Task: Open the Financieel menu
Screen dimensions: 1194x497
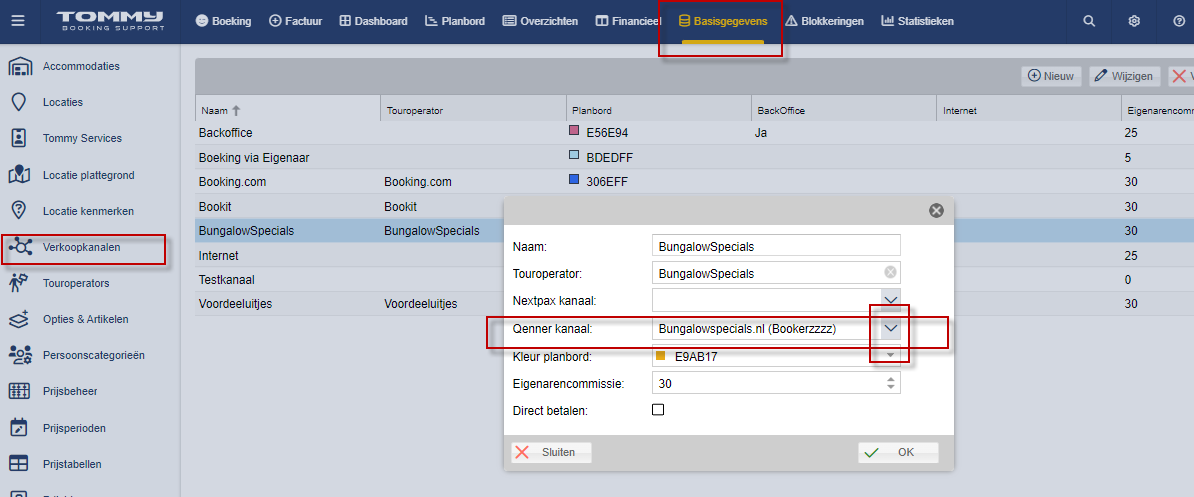Action: point(628,21)
